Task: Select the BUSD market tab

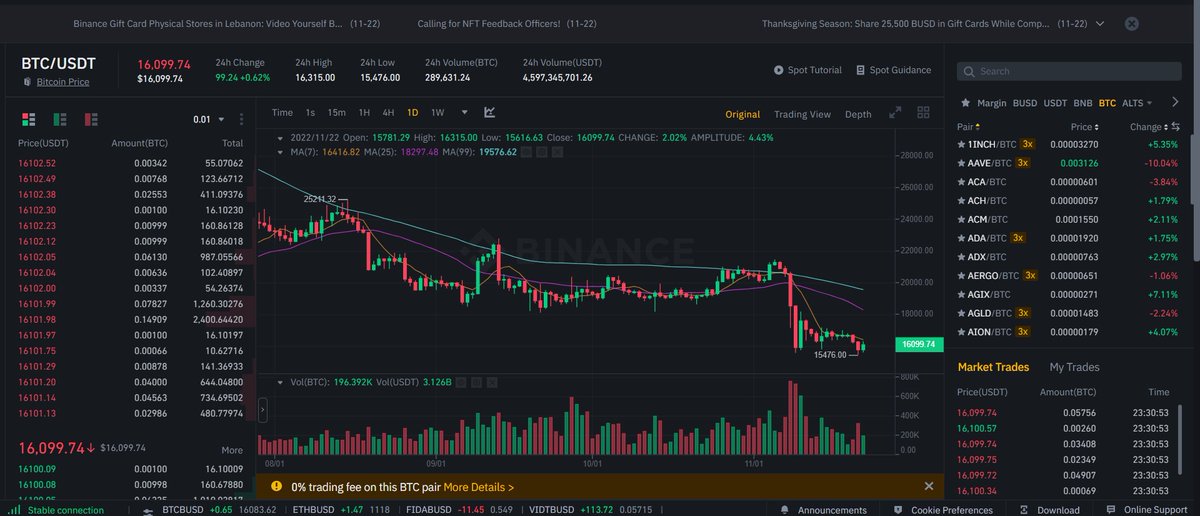Action: point(1025,102)
